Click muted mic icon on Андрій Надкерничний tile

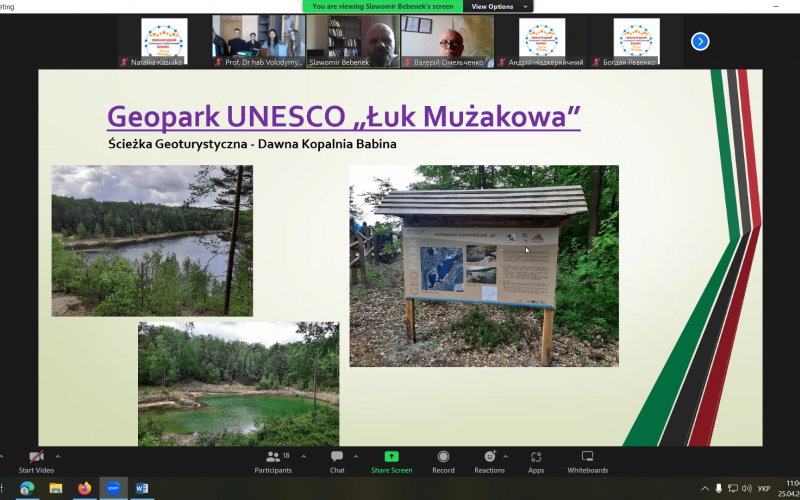coord(501,62)
